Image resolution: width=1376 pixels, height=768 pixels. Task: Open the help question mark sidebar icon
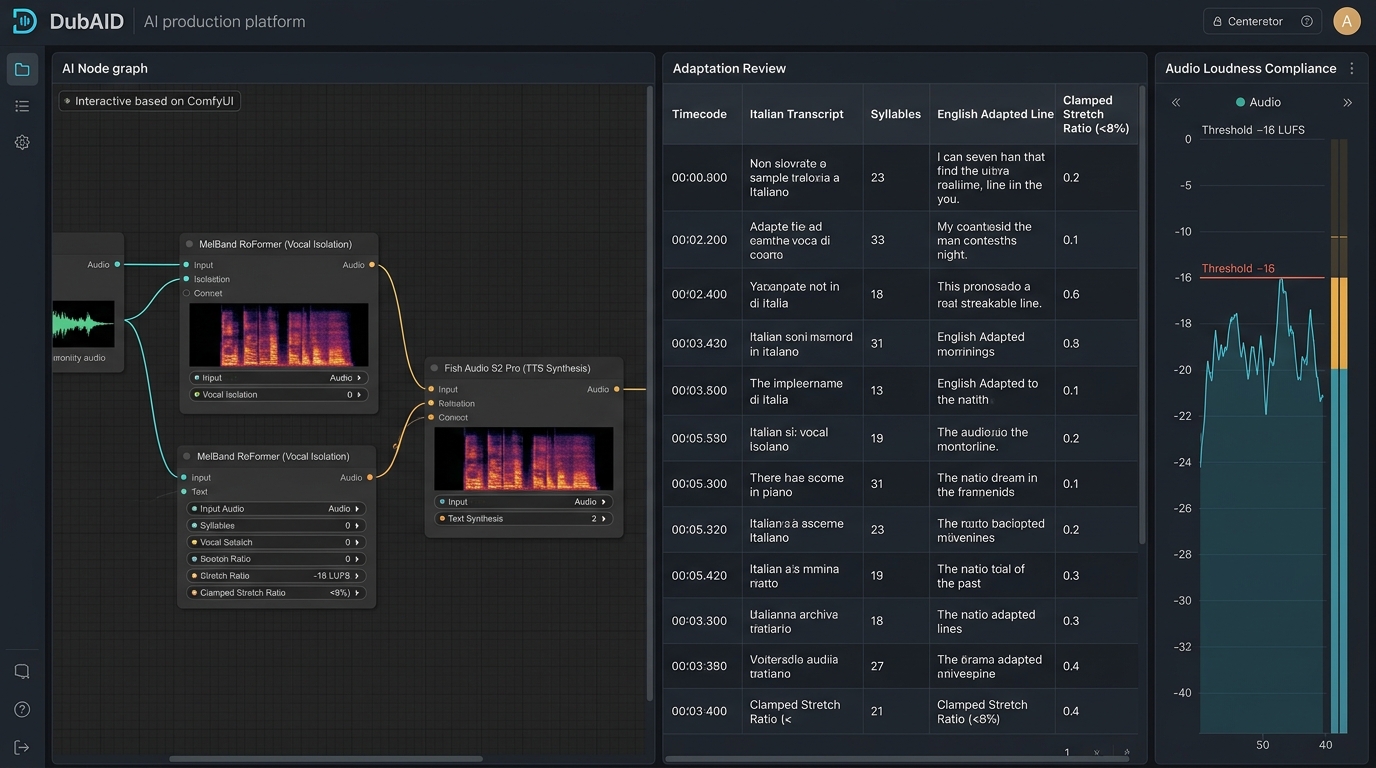22,710
